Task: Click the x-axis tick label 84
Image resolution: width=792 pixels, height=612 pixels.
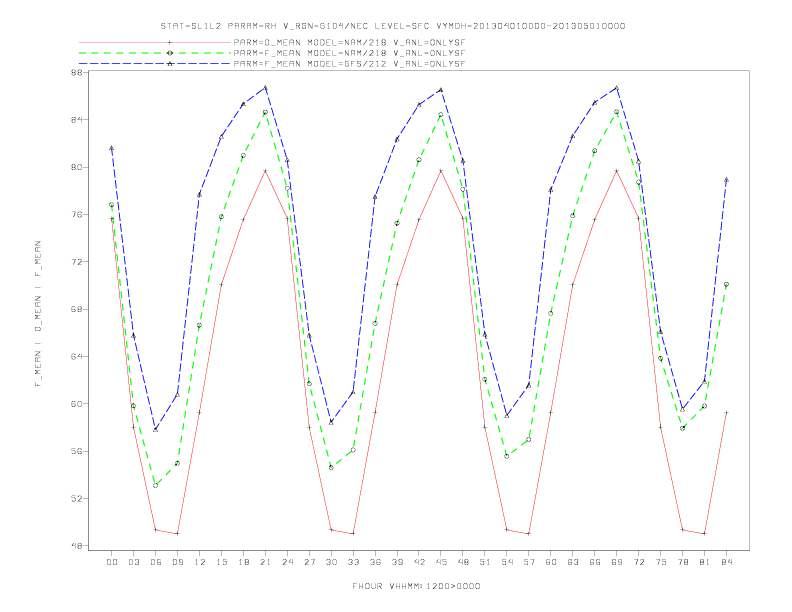Action: [x=727, y=562]
